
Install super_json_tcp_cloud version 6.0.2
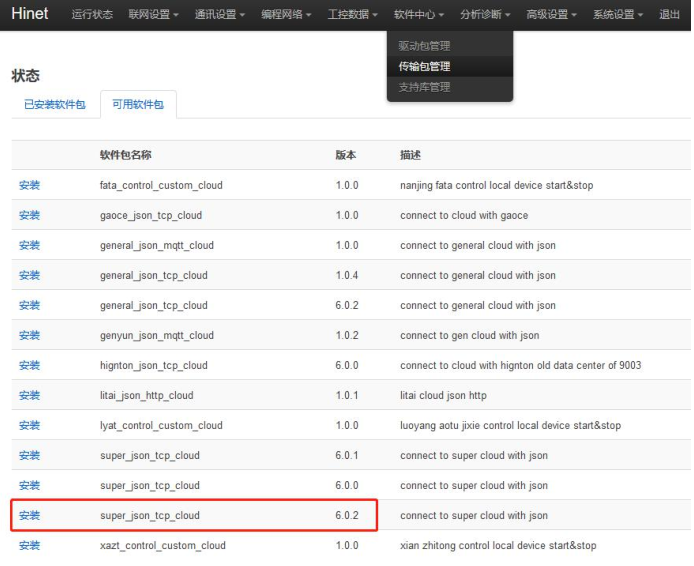tap(29, 515)
